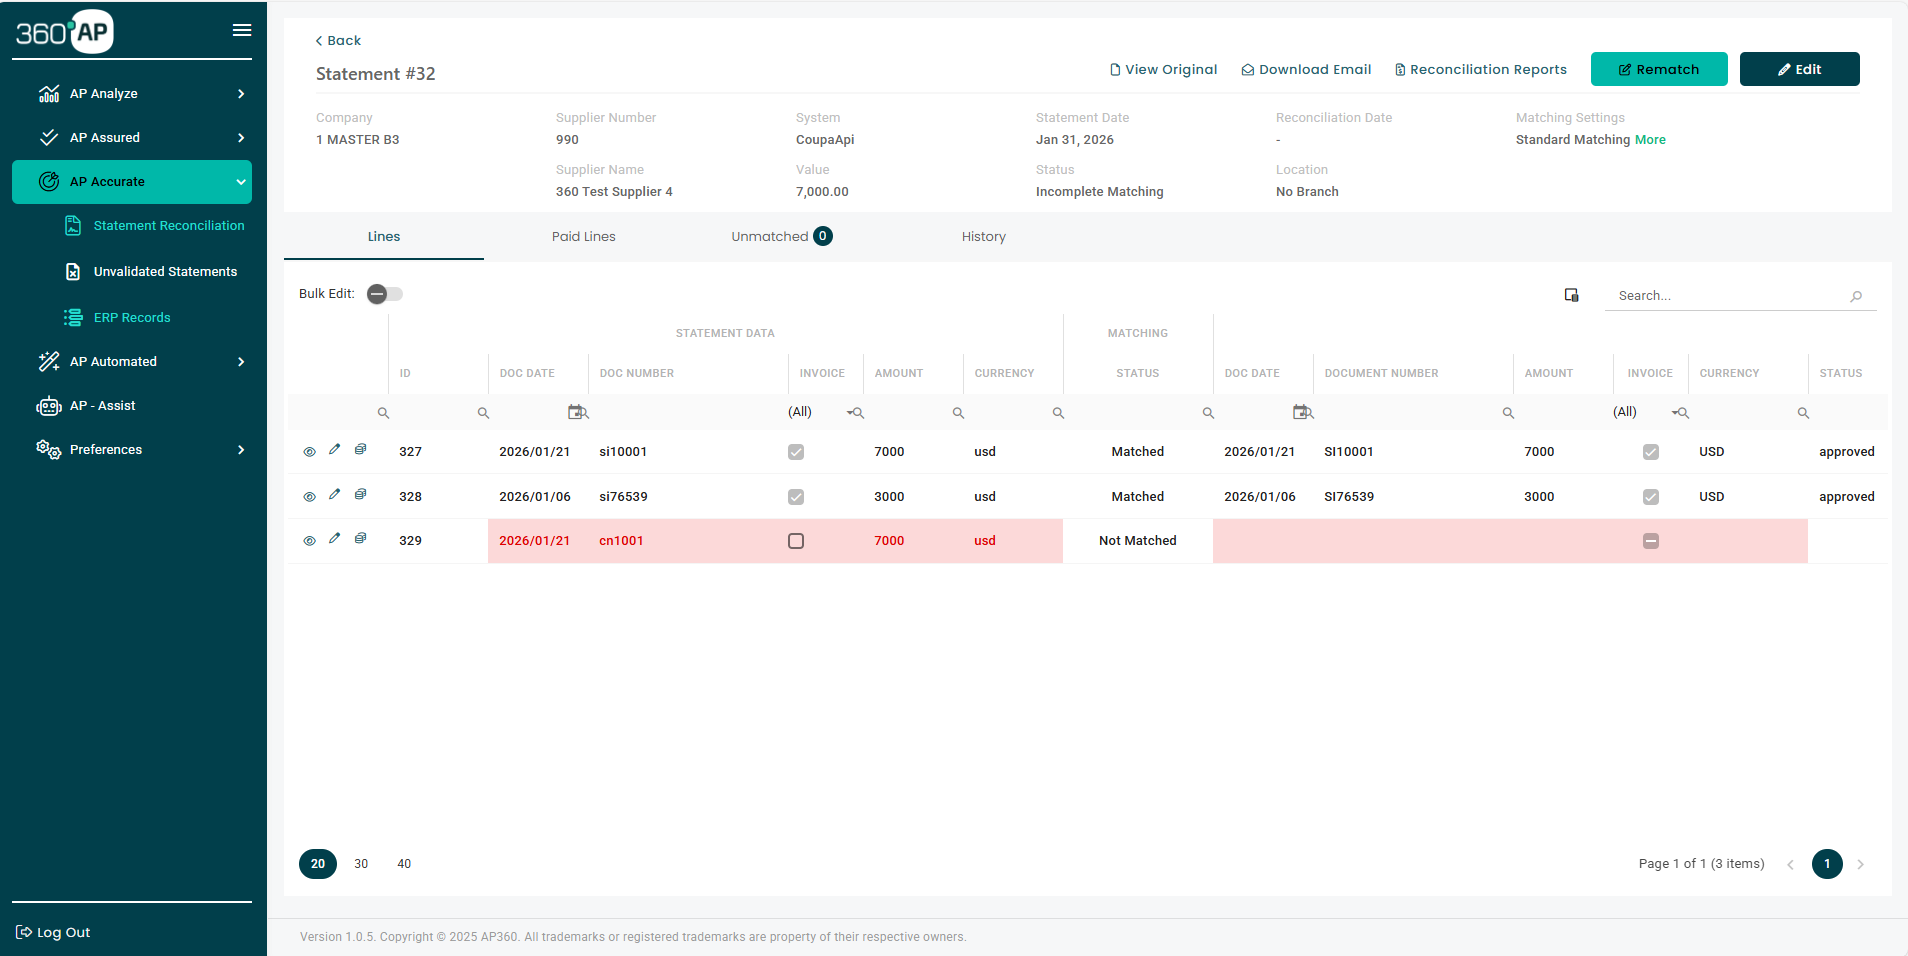Open the column chooser icon beside the search box
This screenshot has height=956, width=1908.
[x=1570, y=295]
